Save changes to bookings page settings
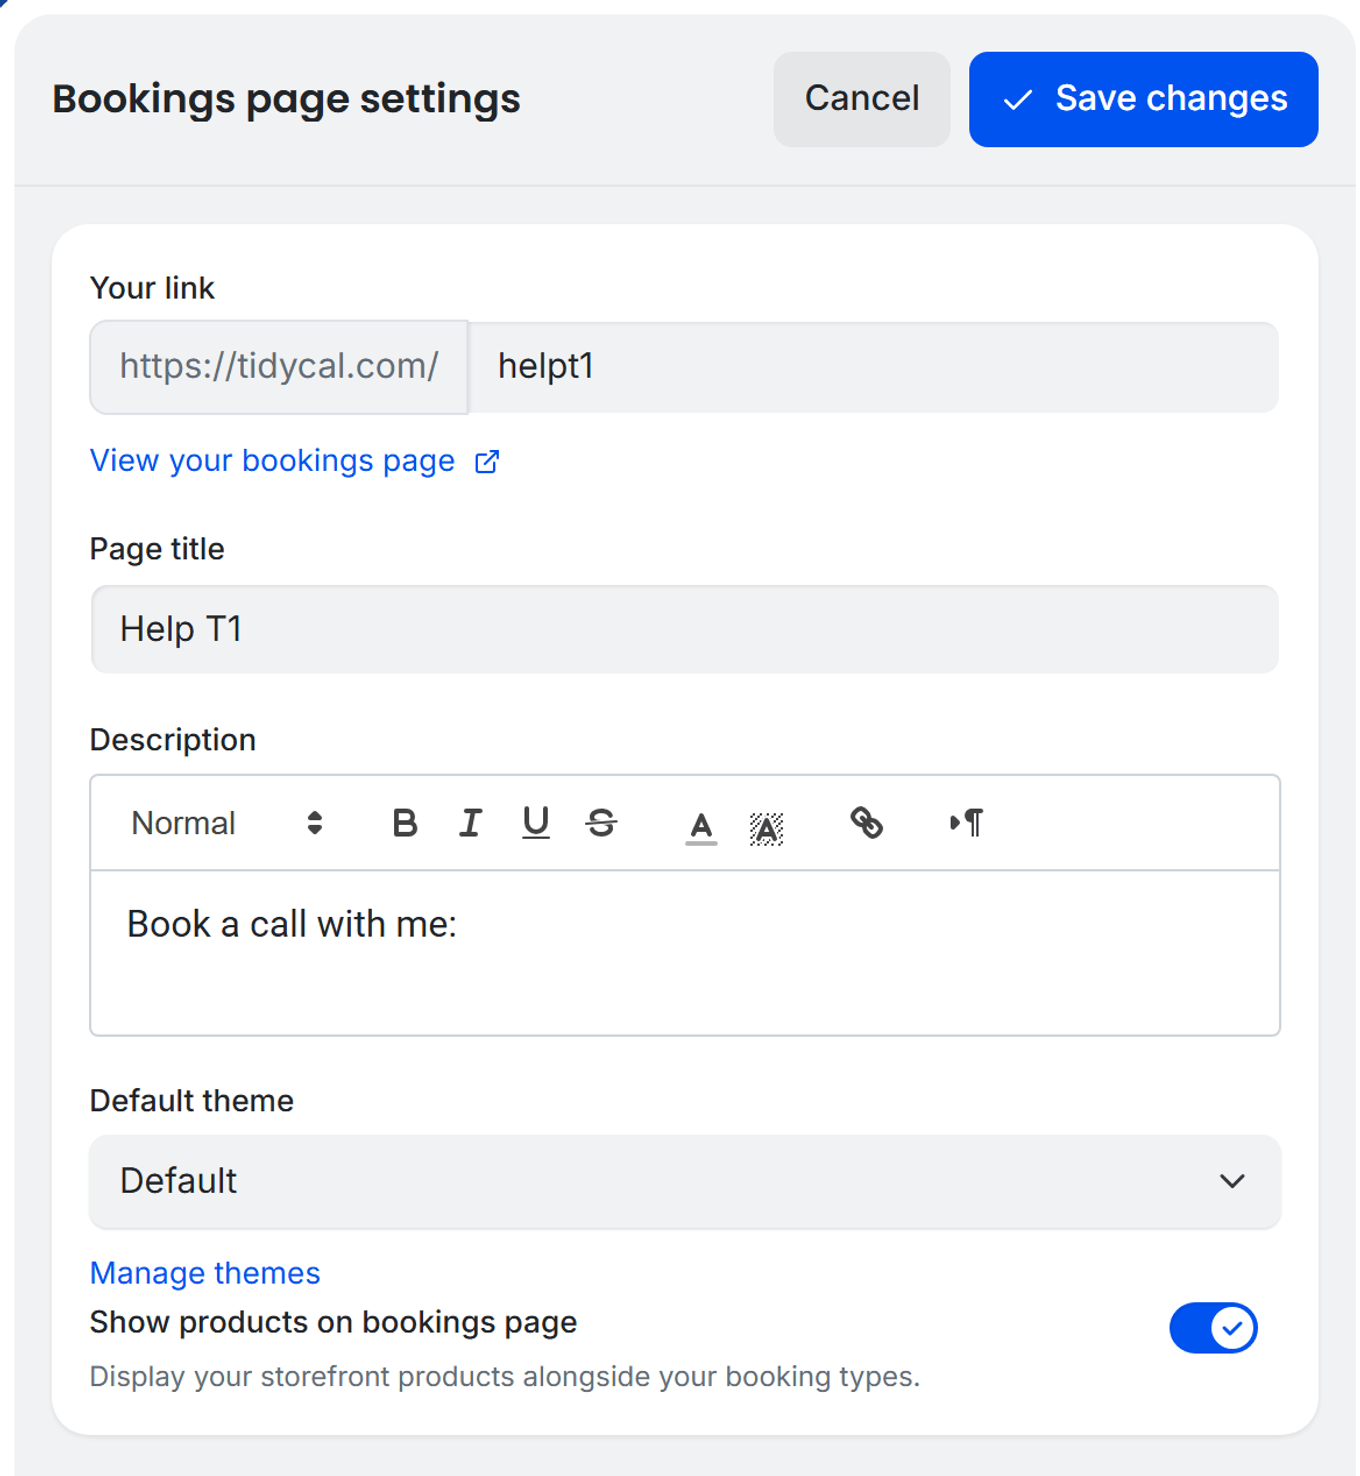Image resolution: width=1360 pixels, height=1476 pixels. coord(1143,99)
